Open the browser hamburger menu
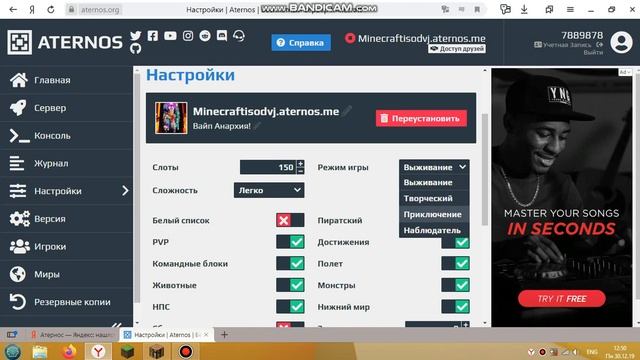Image resolution: width=640 pixels, height=360 pixels. [x=570, y=9]
